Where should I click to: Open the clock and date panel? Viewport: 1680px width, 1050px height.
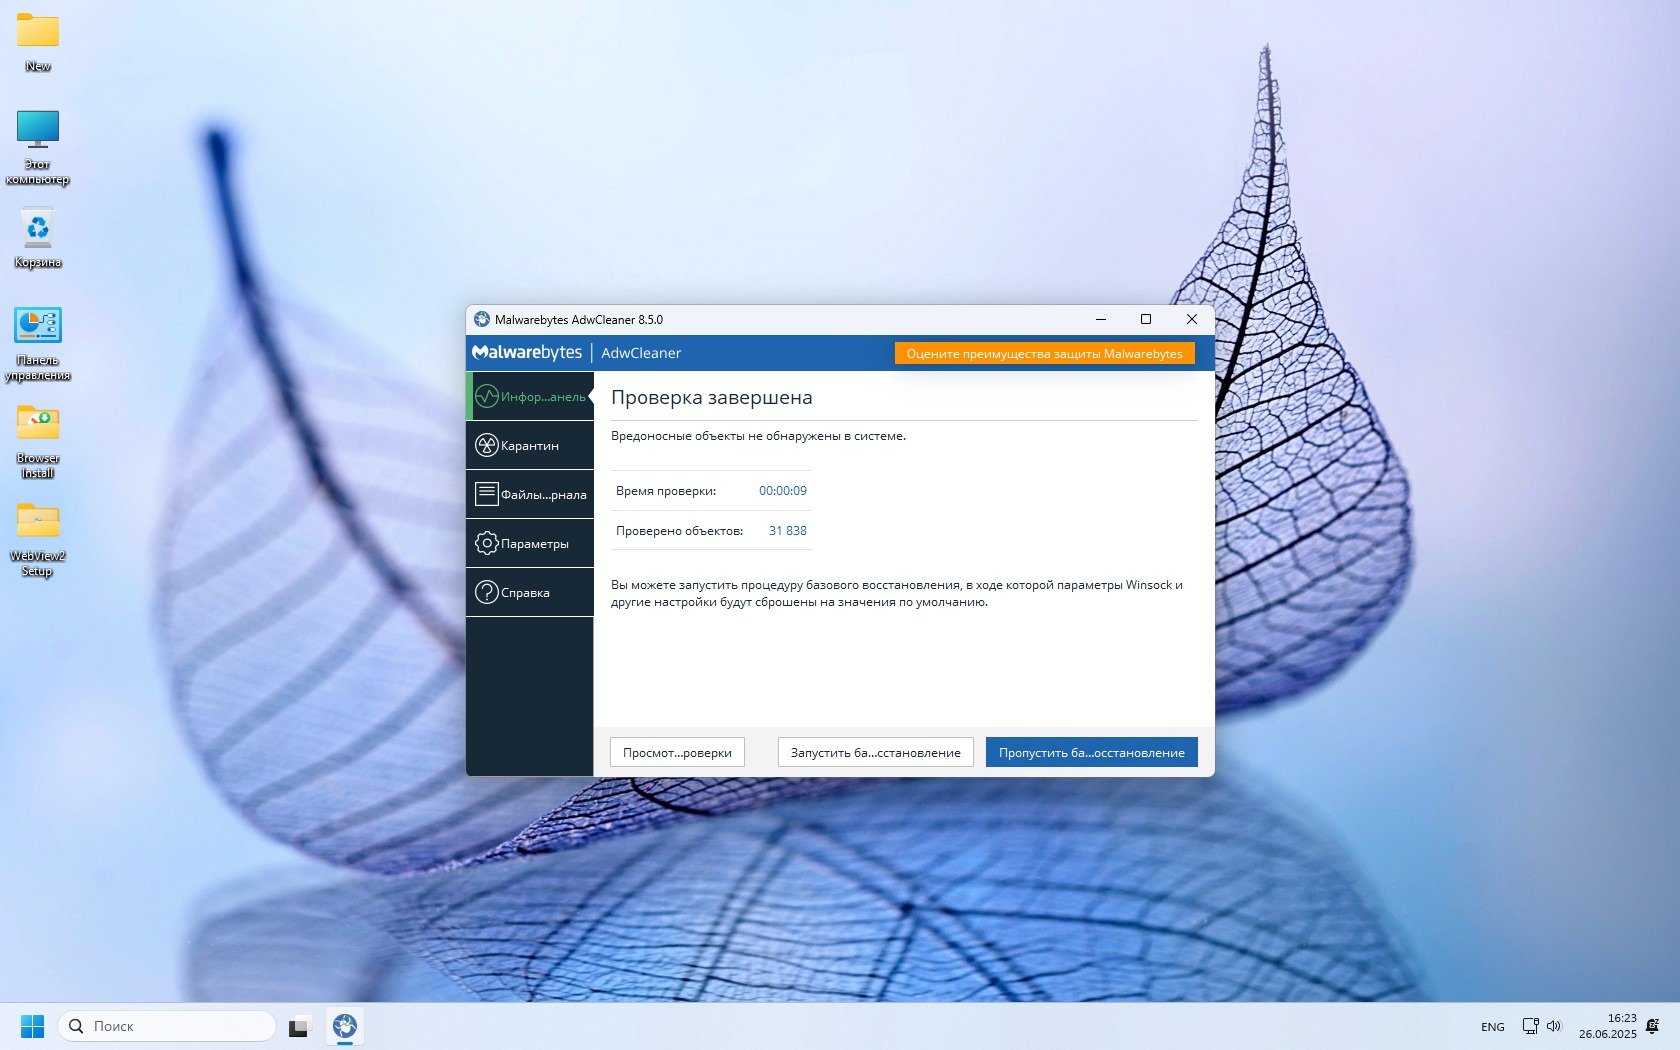[1607, 1026]
